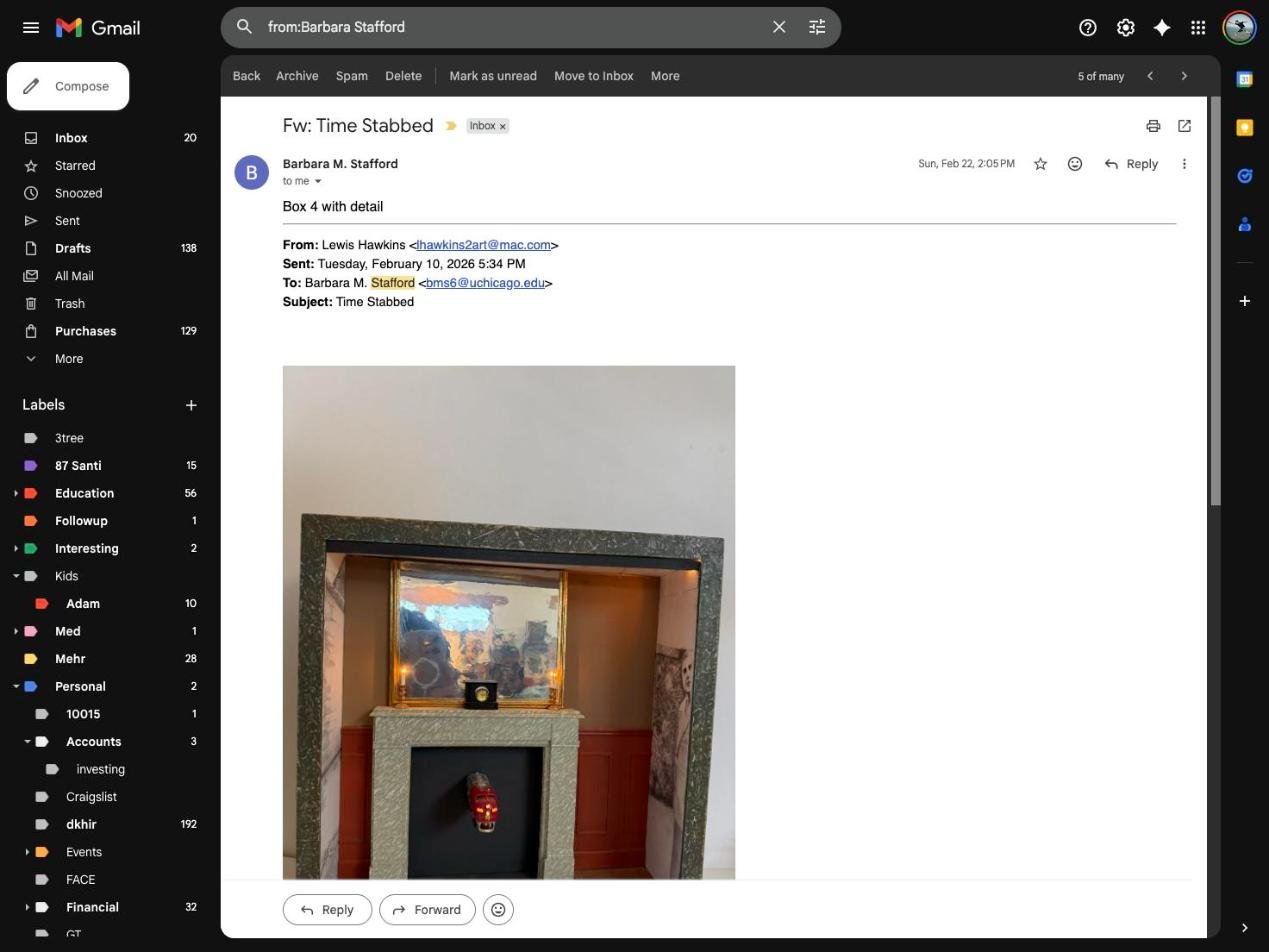The height and width of the screenshot is (952, 1269).
Task: Open bms6@uchicago.edu link
Action: pyautogui.click(x=486, y=283)
